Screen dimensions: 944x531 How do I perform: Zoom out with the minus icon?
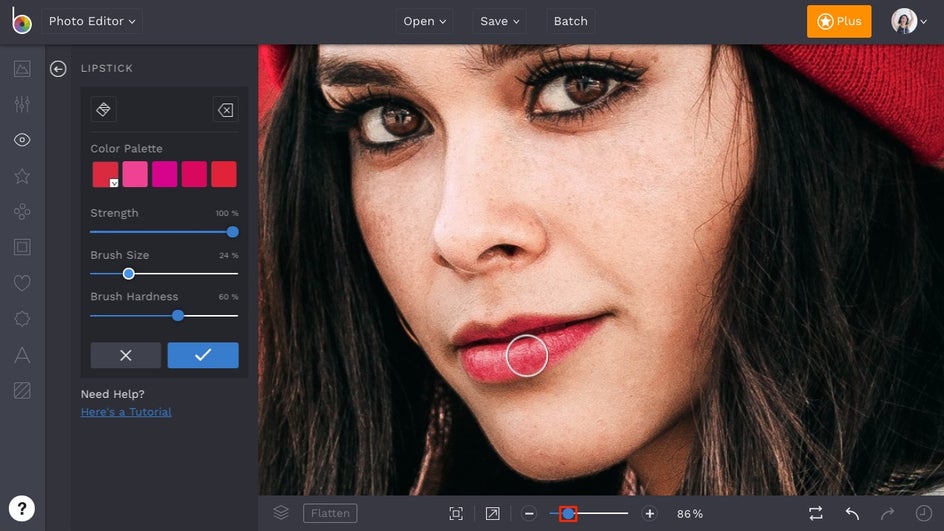[529, 514]
